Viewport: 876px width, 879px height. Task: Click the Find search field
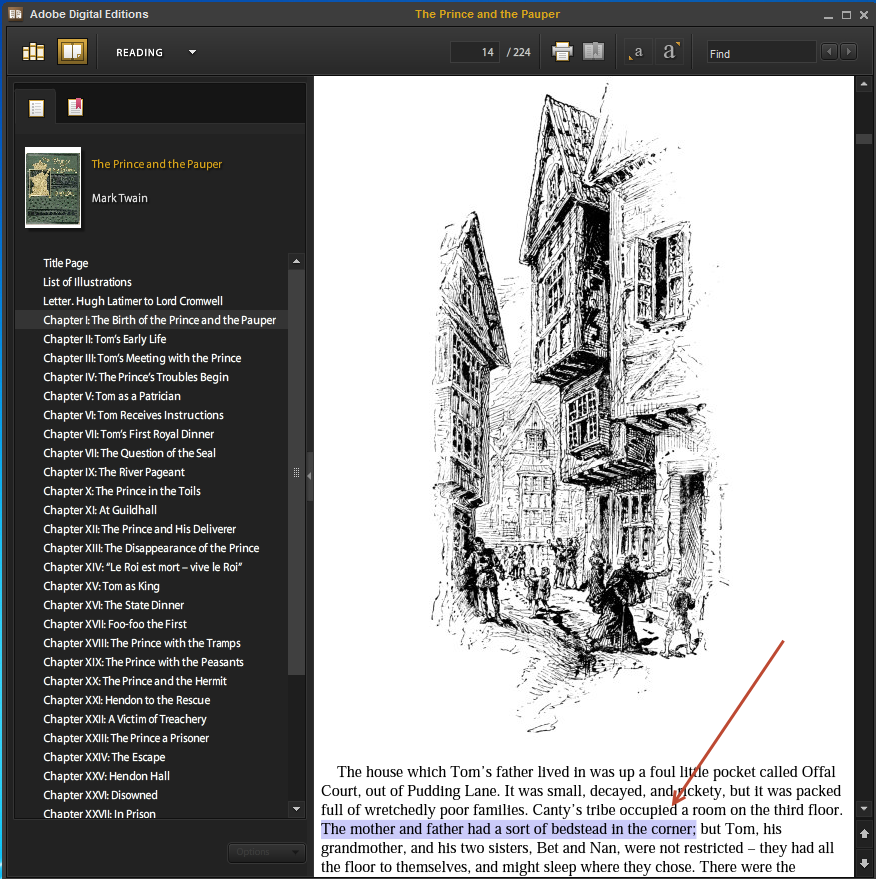(x=761, y=53)
